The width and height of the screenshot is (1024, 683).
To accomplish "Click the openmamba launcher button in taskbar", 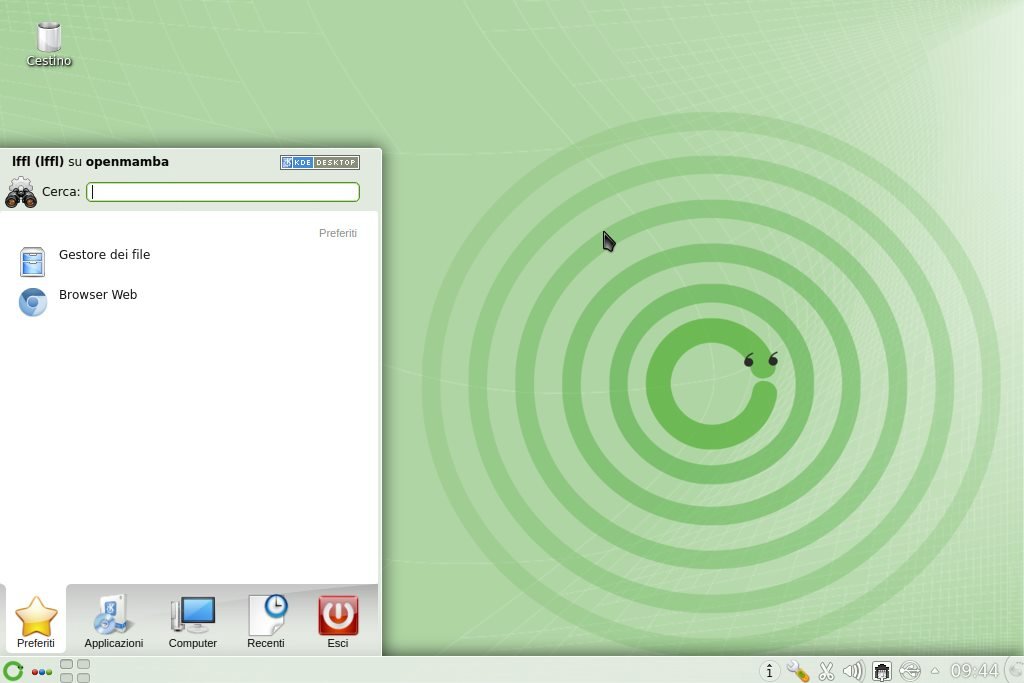I will 13,671.
